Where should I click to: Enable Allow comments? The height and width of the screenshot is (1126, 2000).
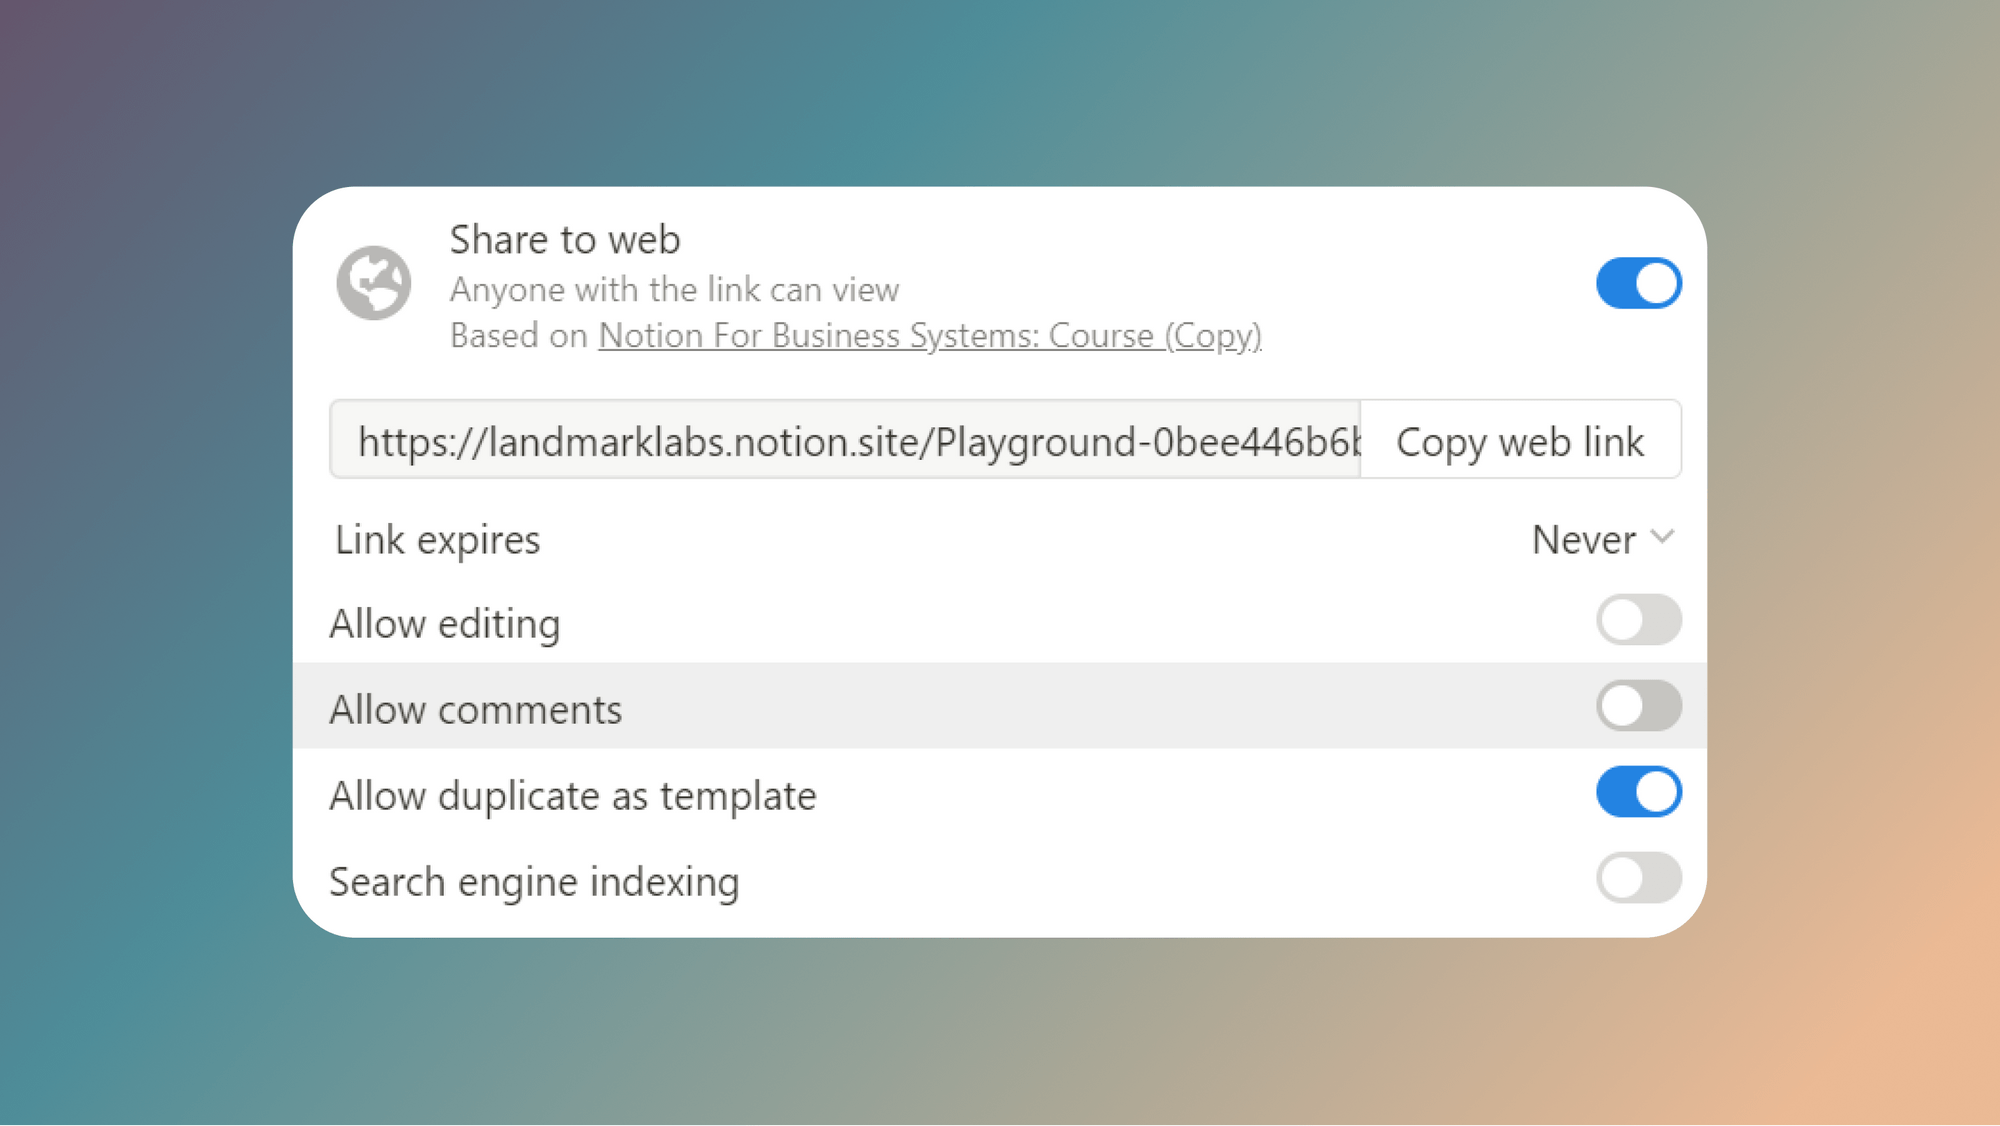point(1638,706)
